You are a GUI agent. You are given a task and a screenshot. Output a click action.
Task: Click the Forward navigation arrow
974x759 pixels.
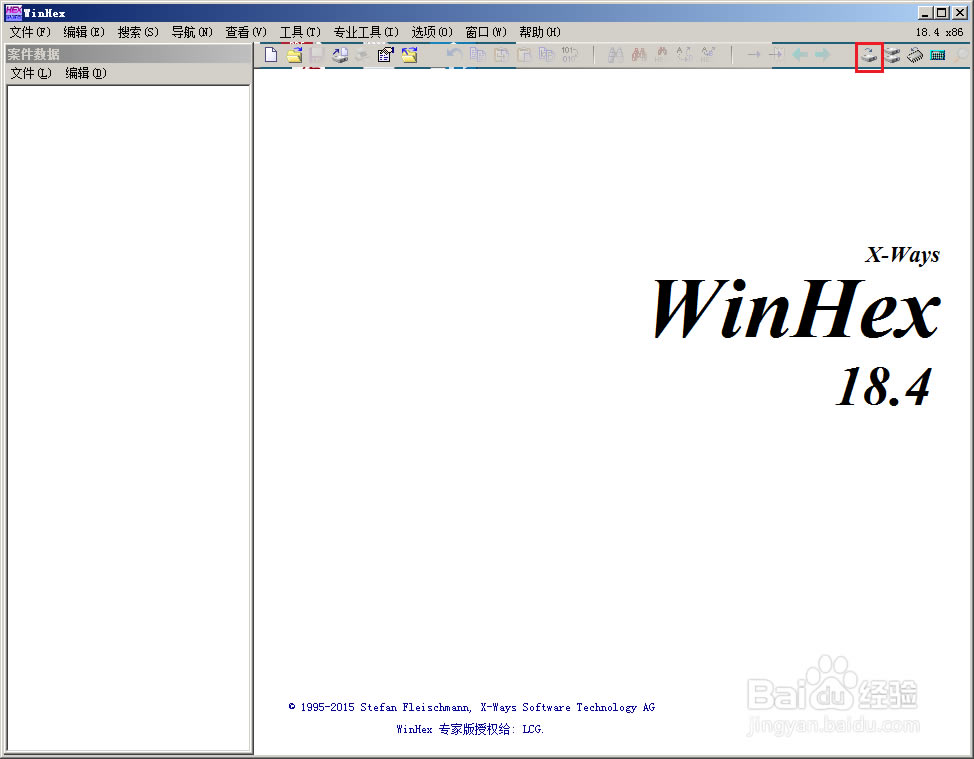click(822, 55)
